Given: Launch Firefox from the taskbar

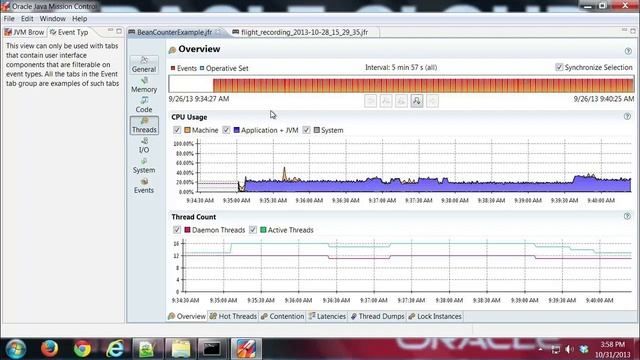Looking at the screenshot, I should [x=49, y=349].
